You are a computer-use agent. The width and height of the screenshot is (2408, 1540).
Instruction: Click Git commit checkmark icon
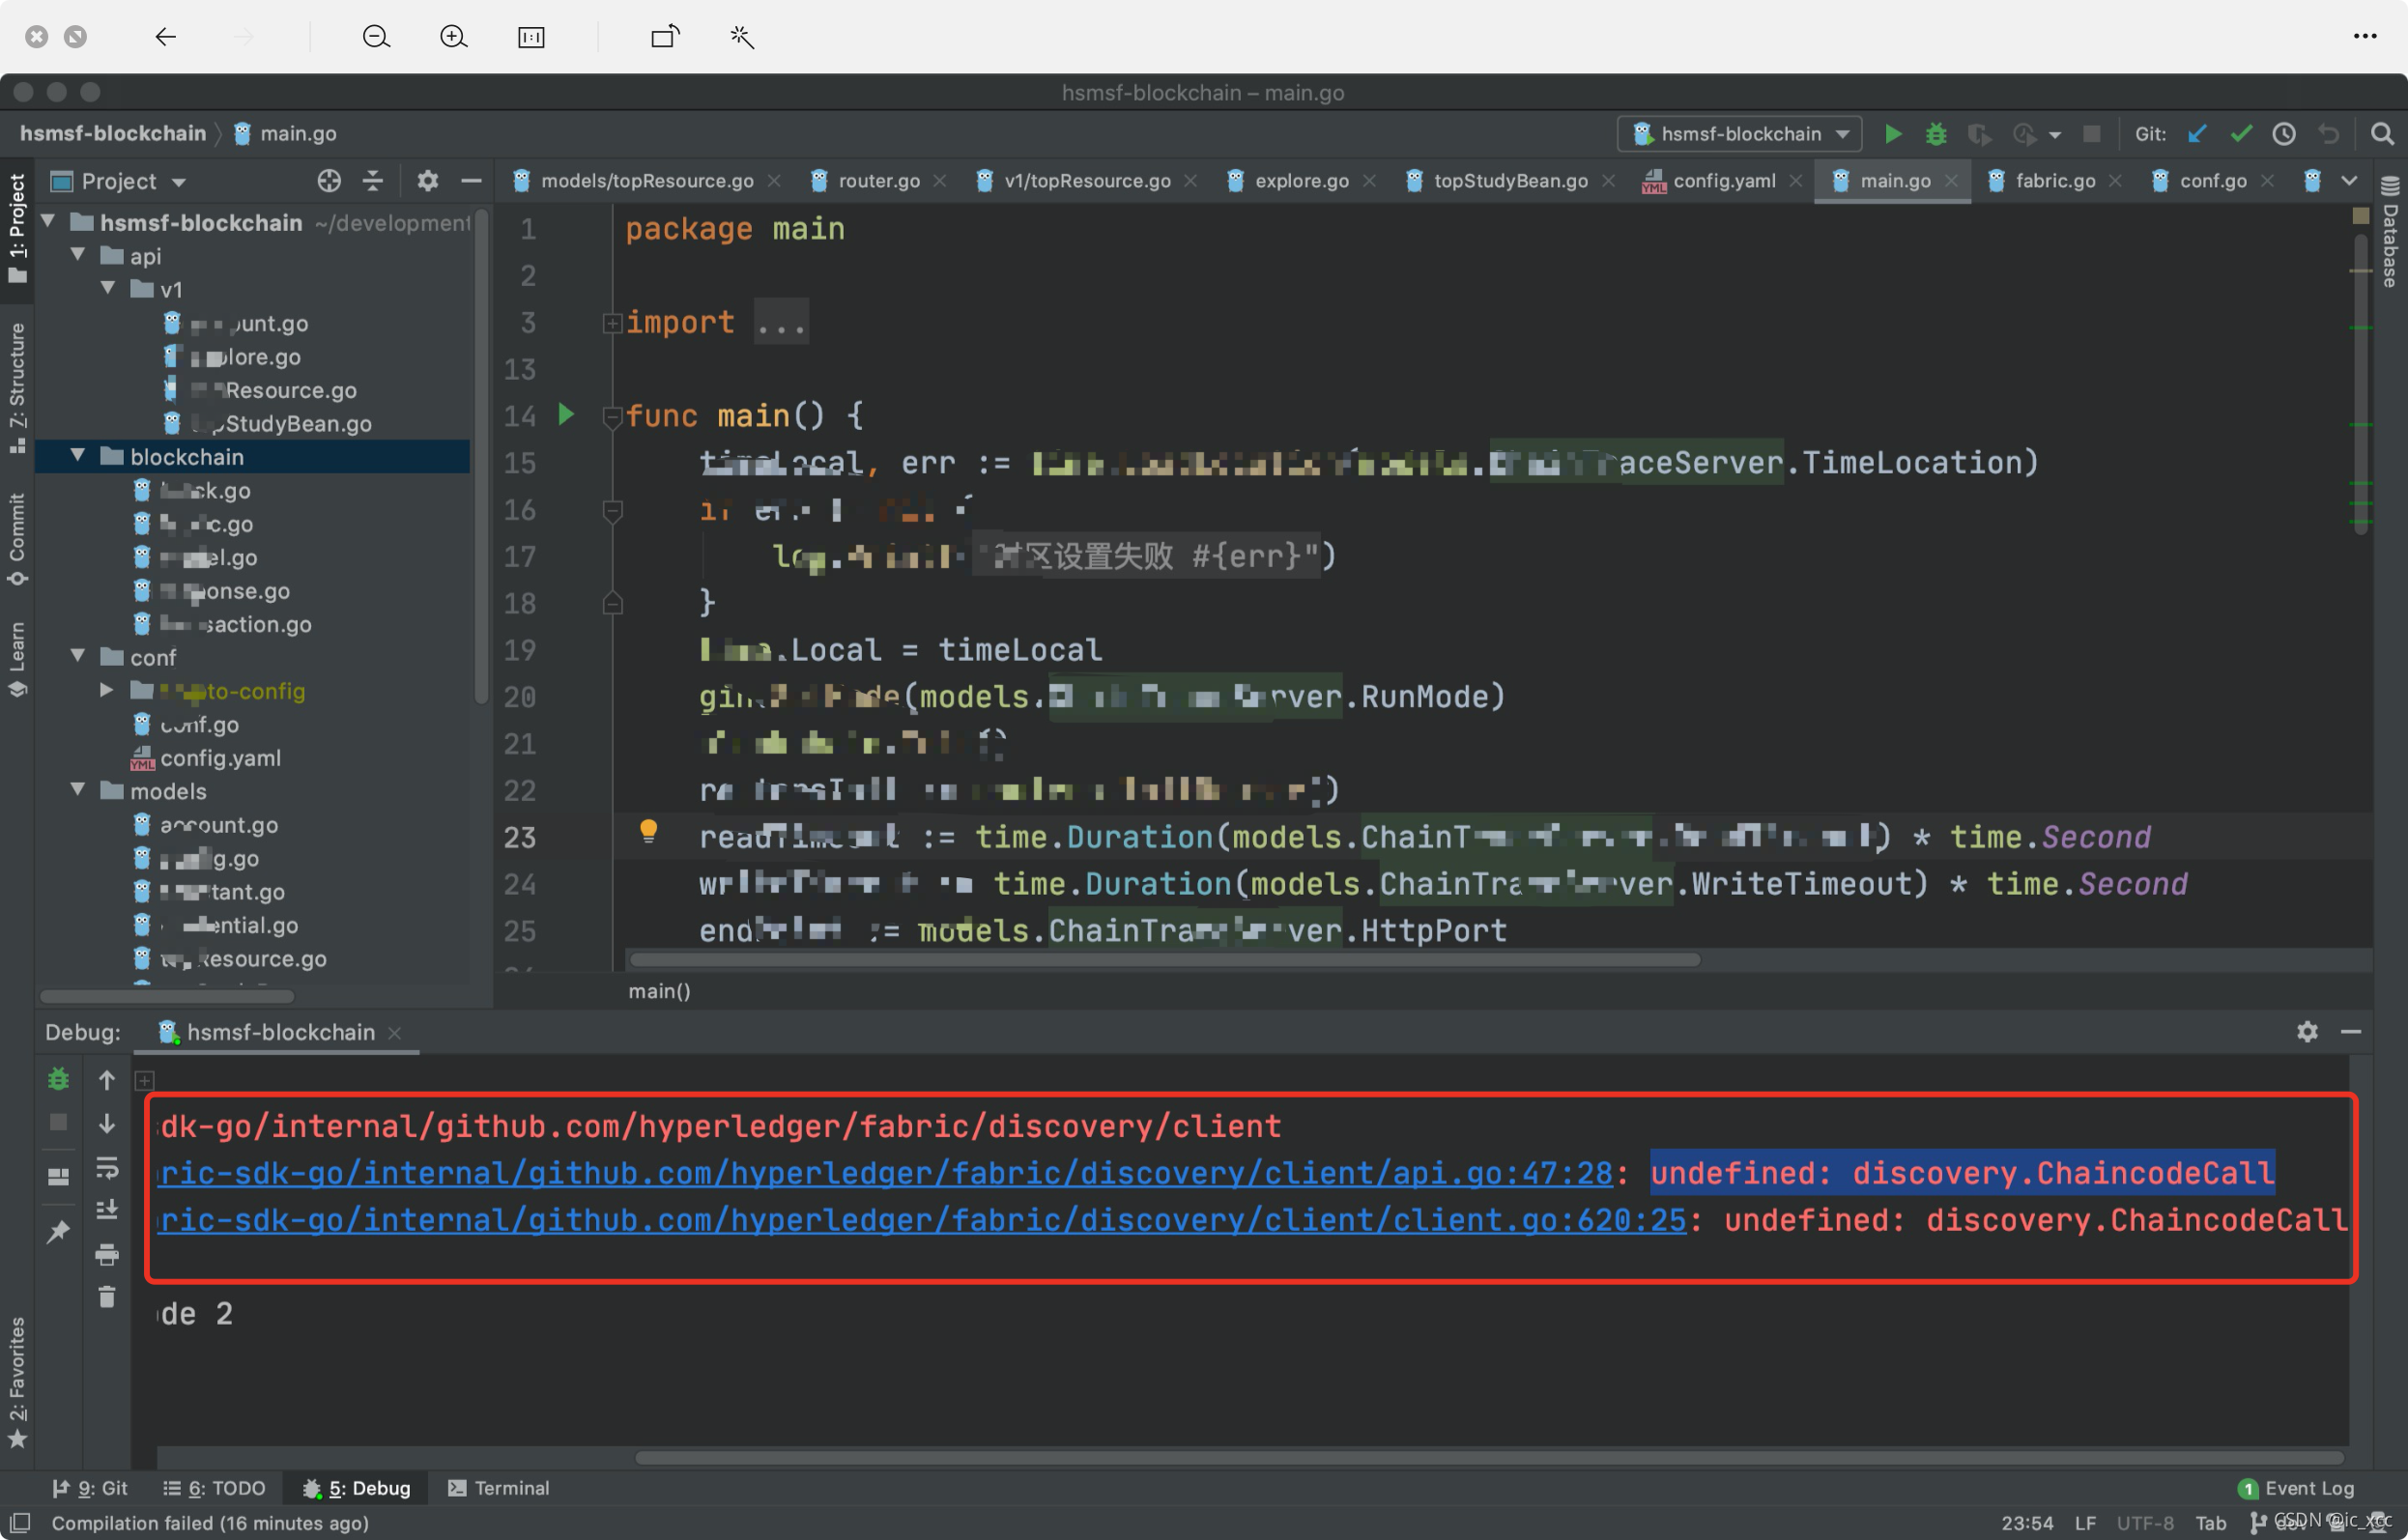point(2241,134)
